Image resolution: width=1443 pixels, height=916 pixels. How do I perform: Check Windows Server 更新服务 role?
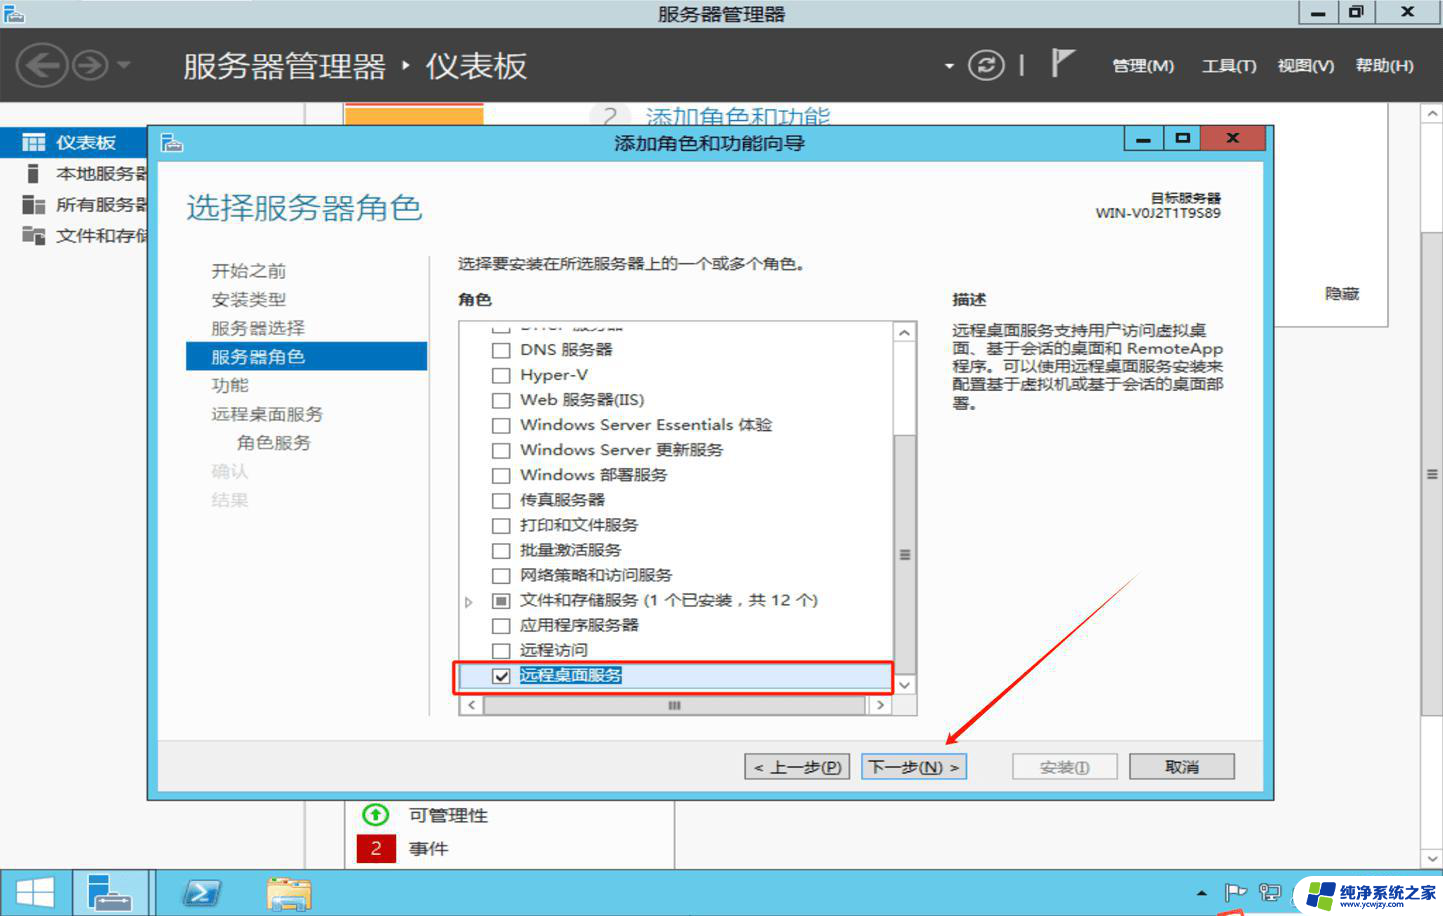[501, 450]
